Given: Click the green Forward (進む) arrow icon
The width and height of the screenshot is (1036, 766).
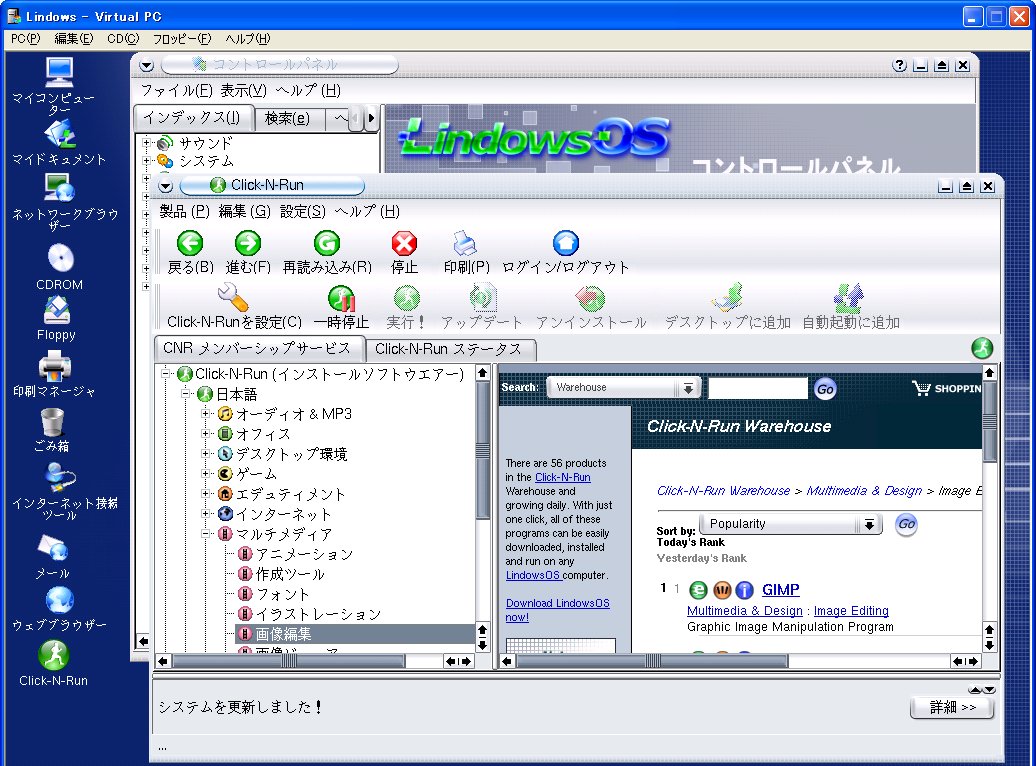Looking at the screenshot, I should click(248, 243).
